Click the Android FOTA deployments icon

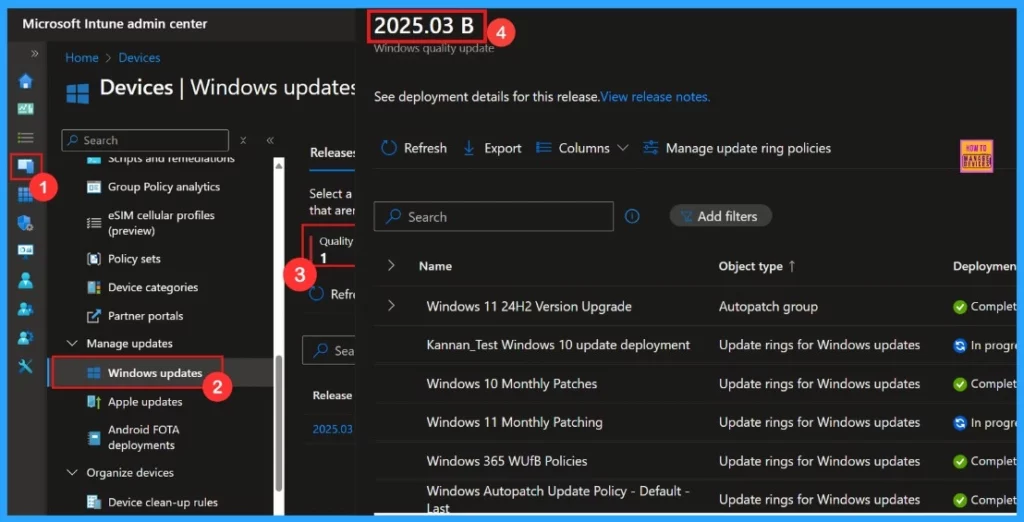point(94,438)
